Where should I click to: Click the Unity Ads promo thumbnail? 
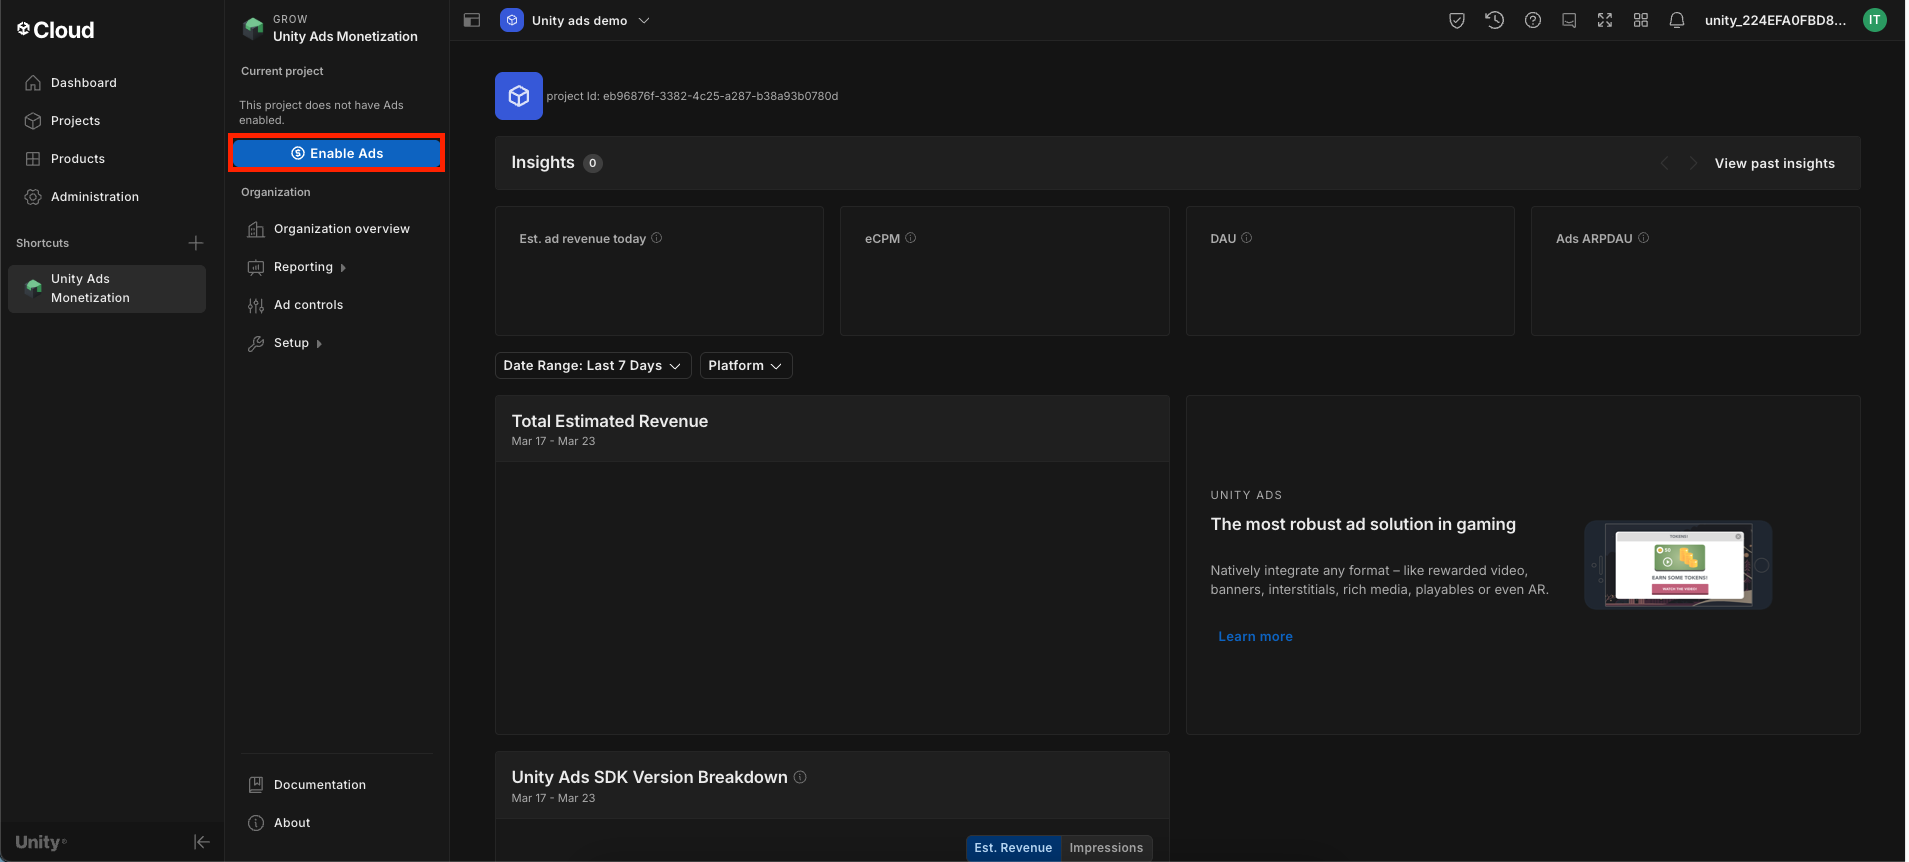[x=1678, y=565]
